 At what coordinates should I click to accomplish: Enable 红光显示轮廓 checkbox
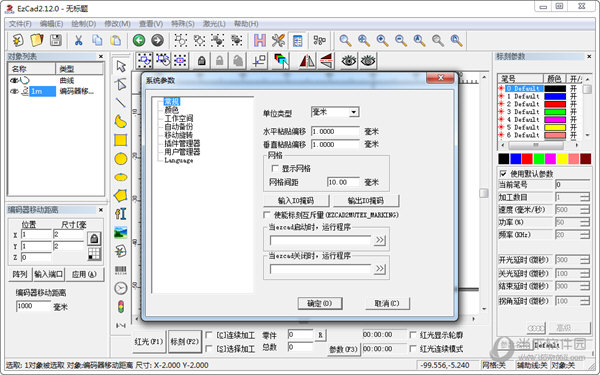point(413,335)
